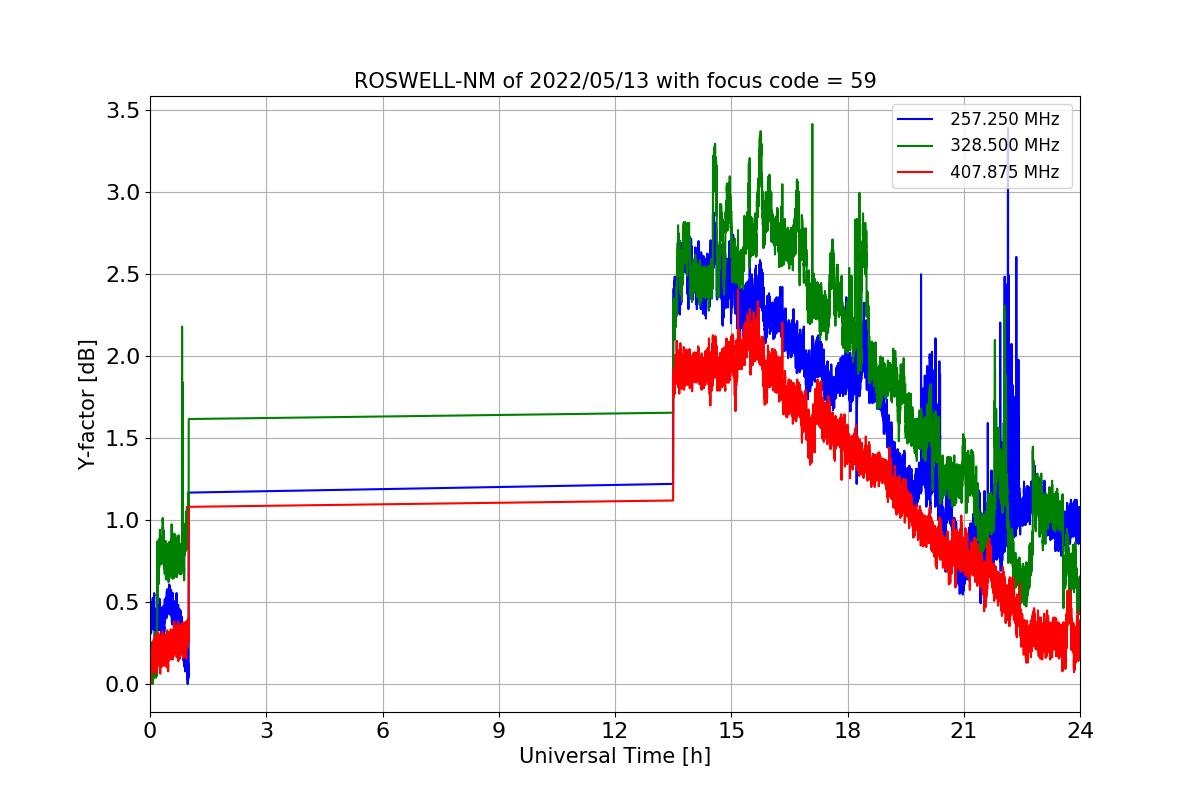Image resolution: width=1200 pixels, height=800 pixels.
Task: Click y-axis tick label 3.5
Action: coord(123,110)
